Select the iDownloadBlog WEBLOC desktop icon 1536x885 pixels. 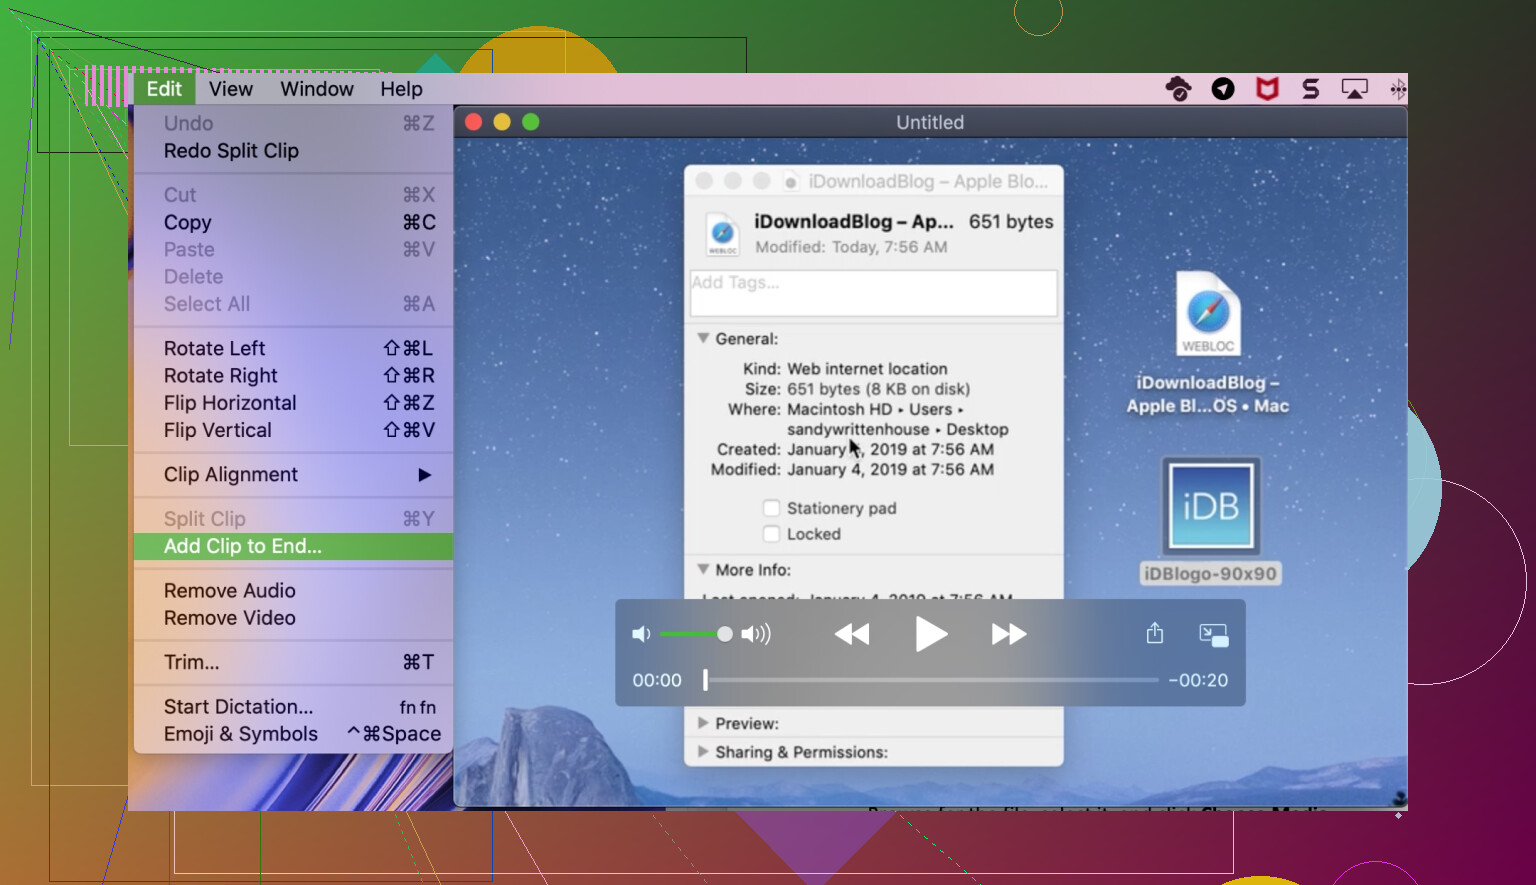pos(1208,315)
